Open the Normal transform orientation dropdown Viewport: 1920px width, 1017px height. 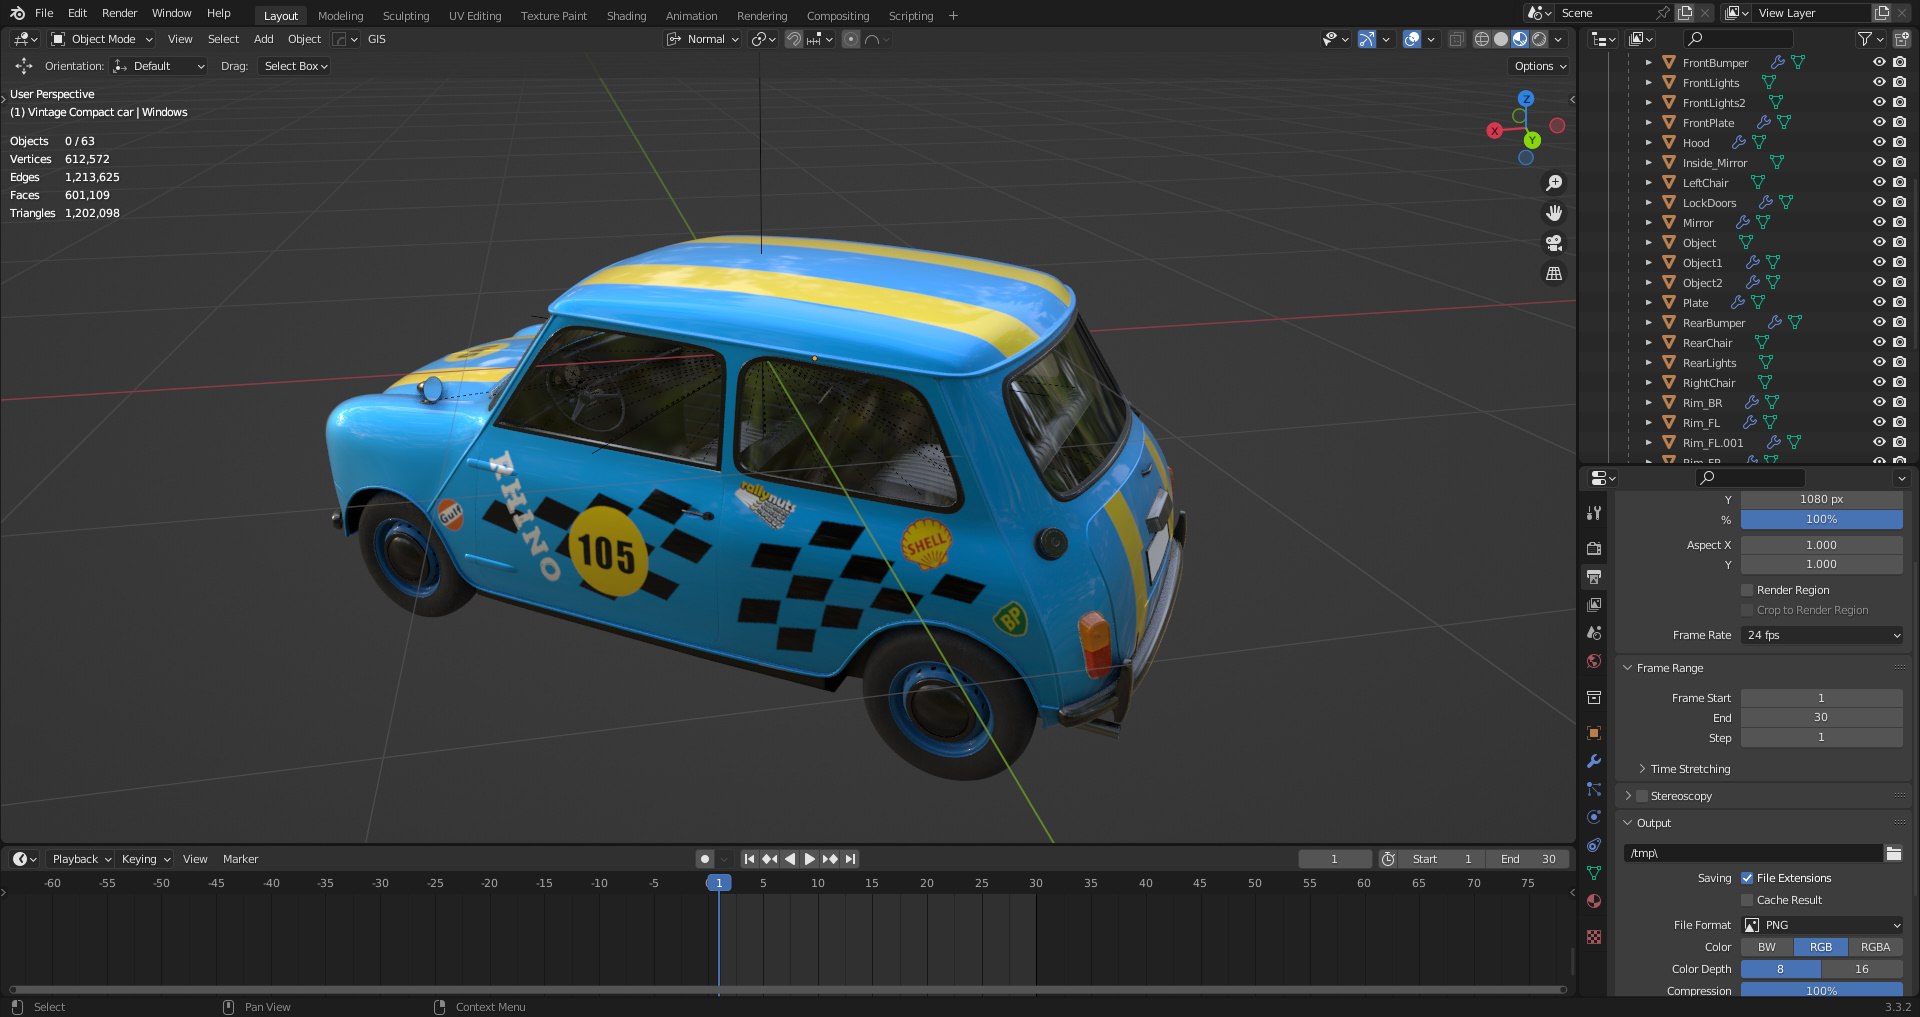tap(703, 39)
